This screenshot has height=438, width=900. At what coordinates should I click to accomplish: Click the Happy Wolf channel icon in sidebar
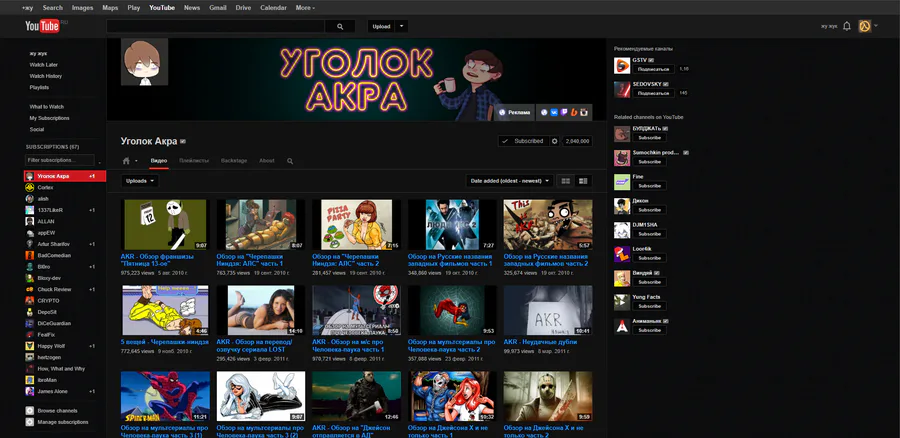(x=29, y=346)
